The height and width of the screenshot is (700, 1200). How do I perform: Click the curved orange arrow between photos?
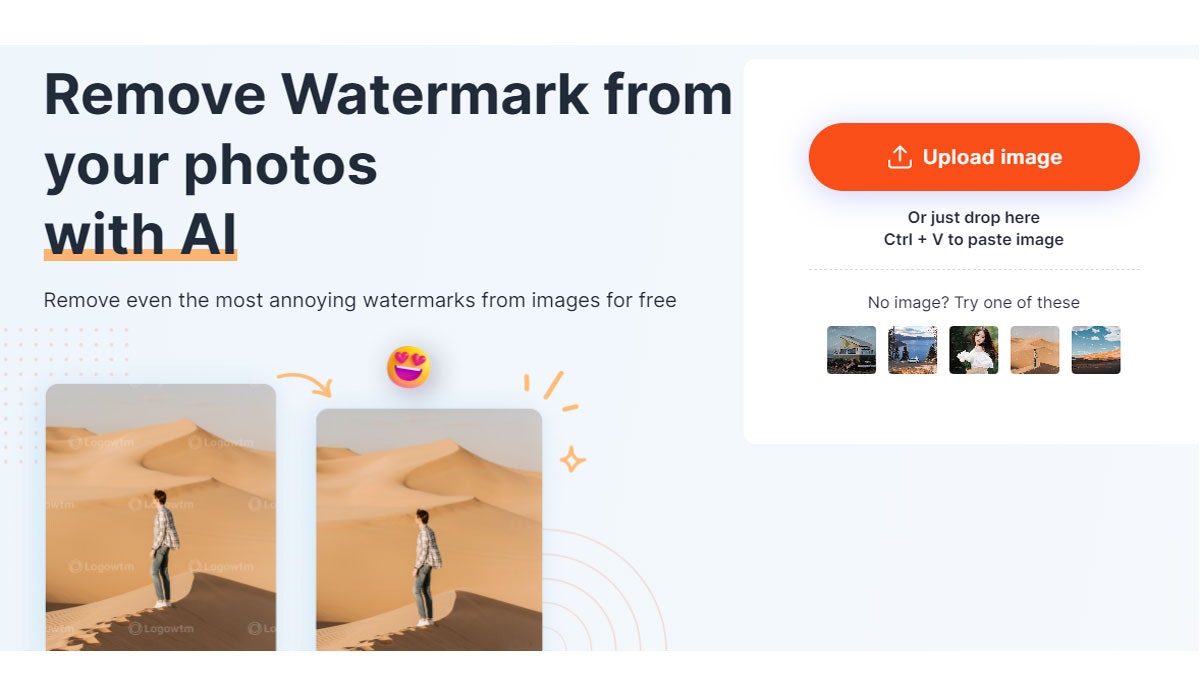pos(304,384)
